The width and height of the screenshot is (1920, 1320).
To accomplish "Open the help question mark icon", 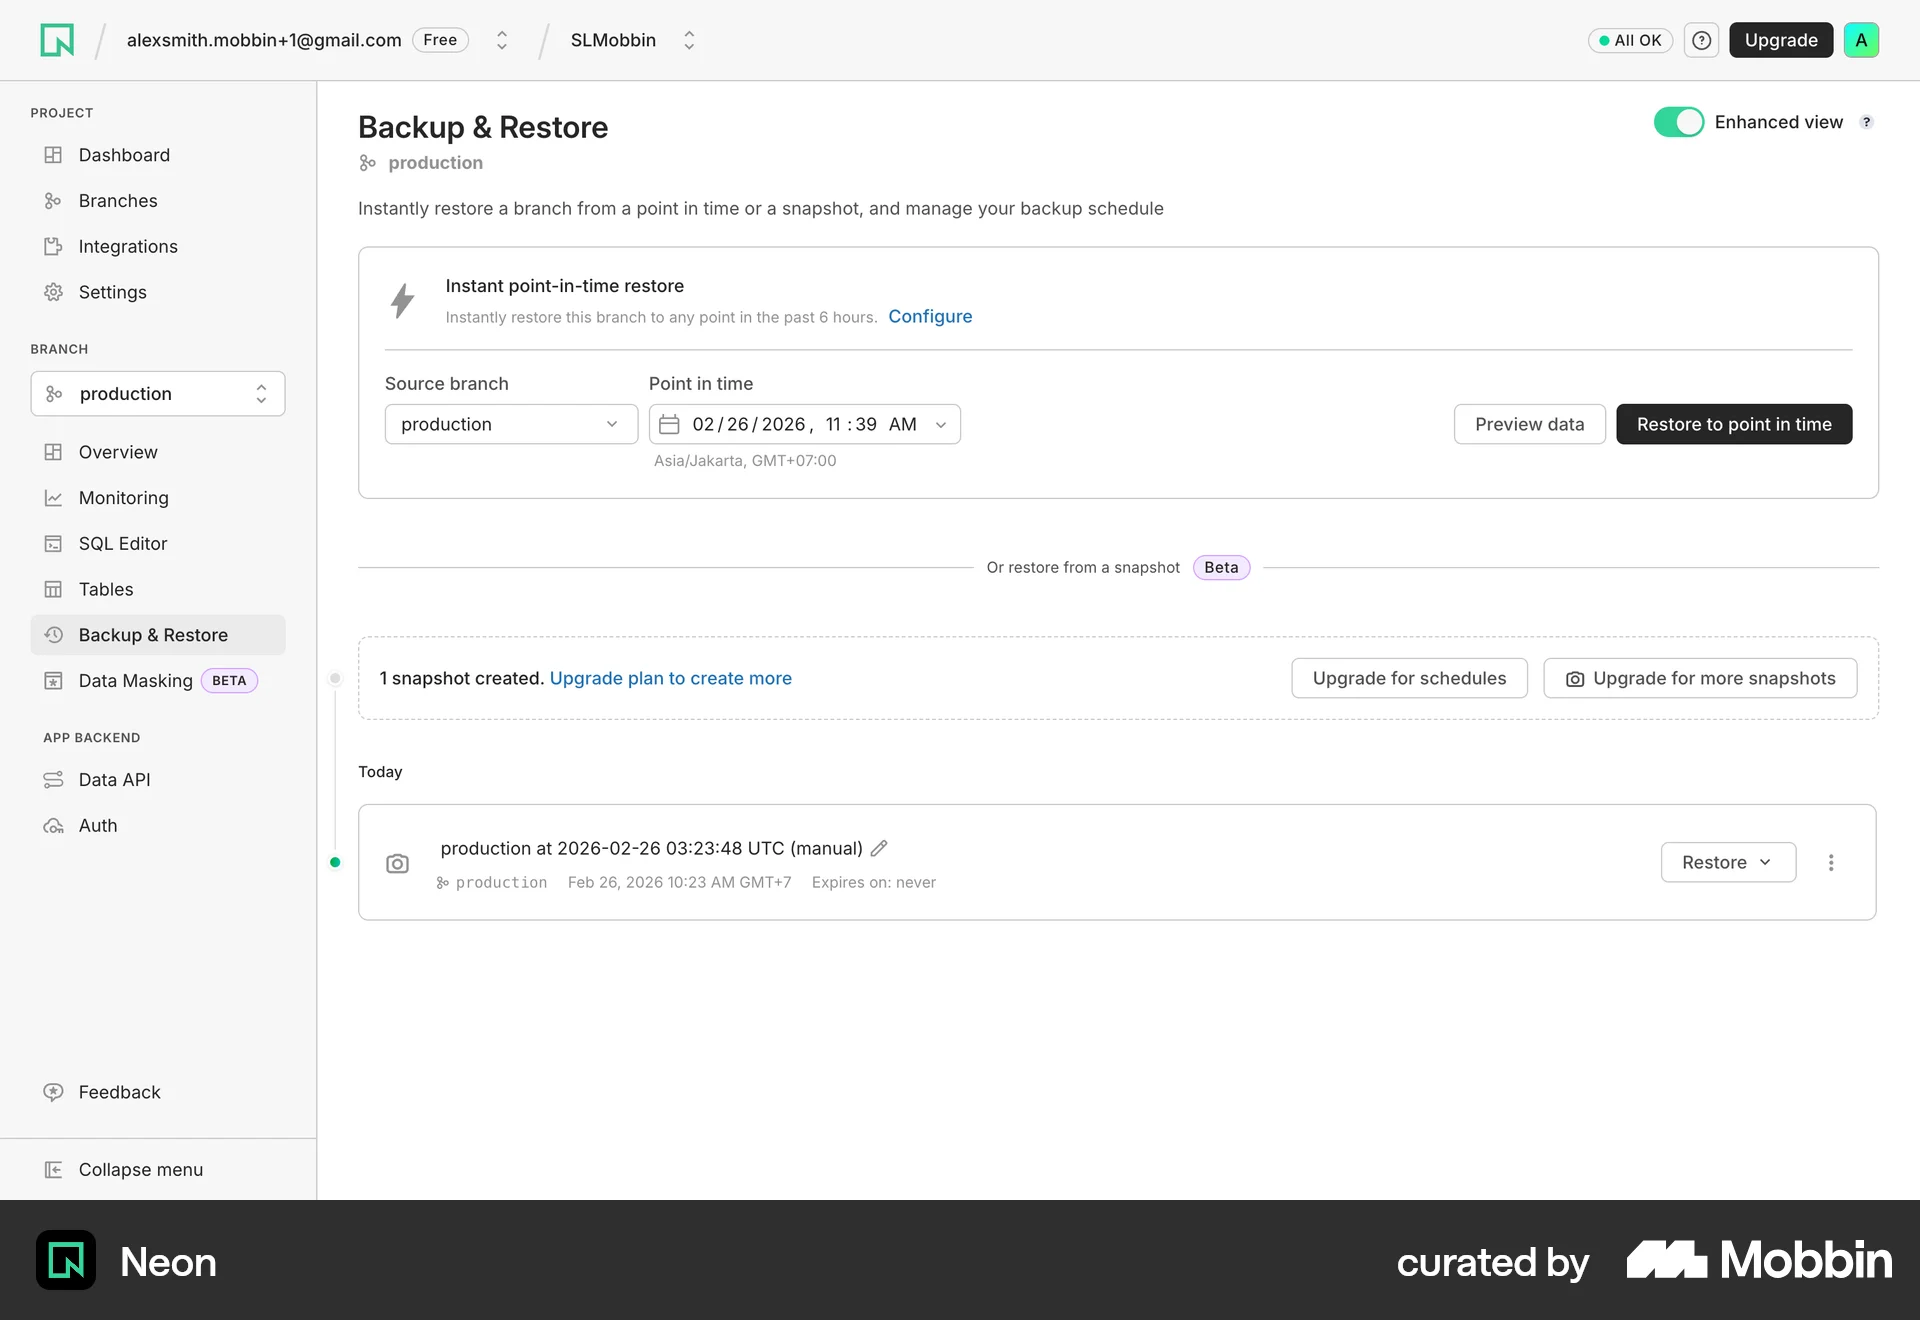I will pyautogui.click(x=1701, y=40).
